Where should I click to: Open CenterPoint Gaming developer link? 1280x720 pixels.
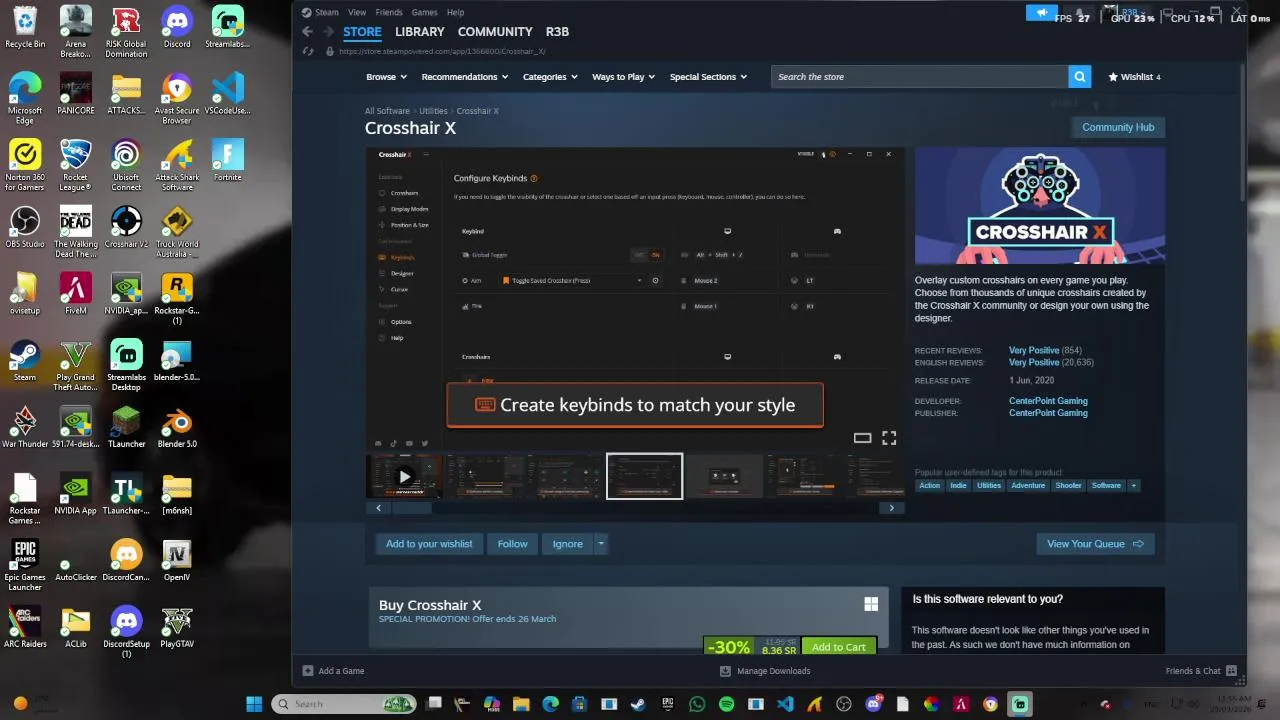pos(1048,401)
